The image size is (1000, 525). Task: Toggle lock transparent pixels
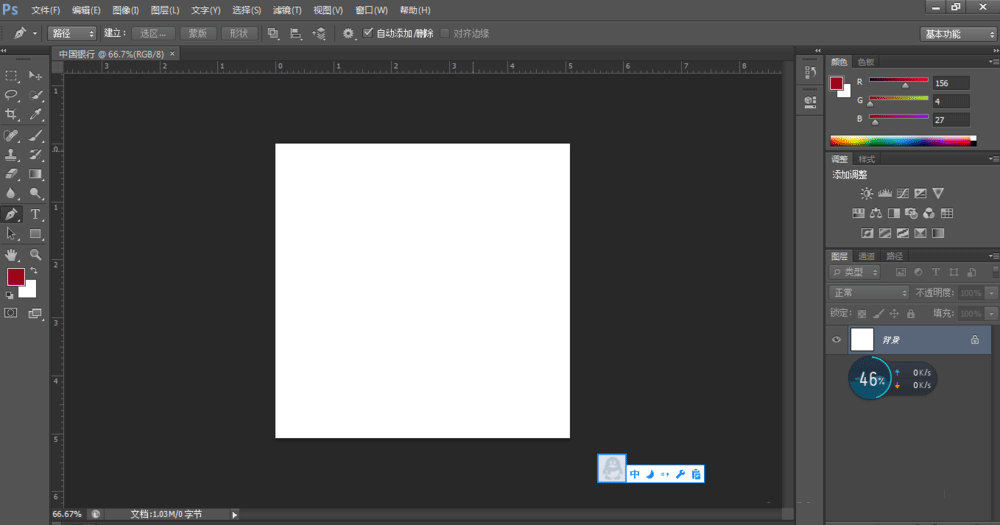(x=862, y=313)
